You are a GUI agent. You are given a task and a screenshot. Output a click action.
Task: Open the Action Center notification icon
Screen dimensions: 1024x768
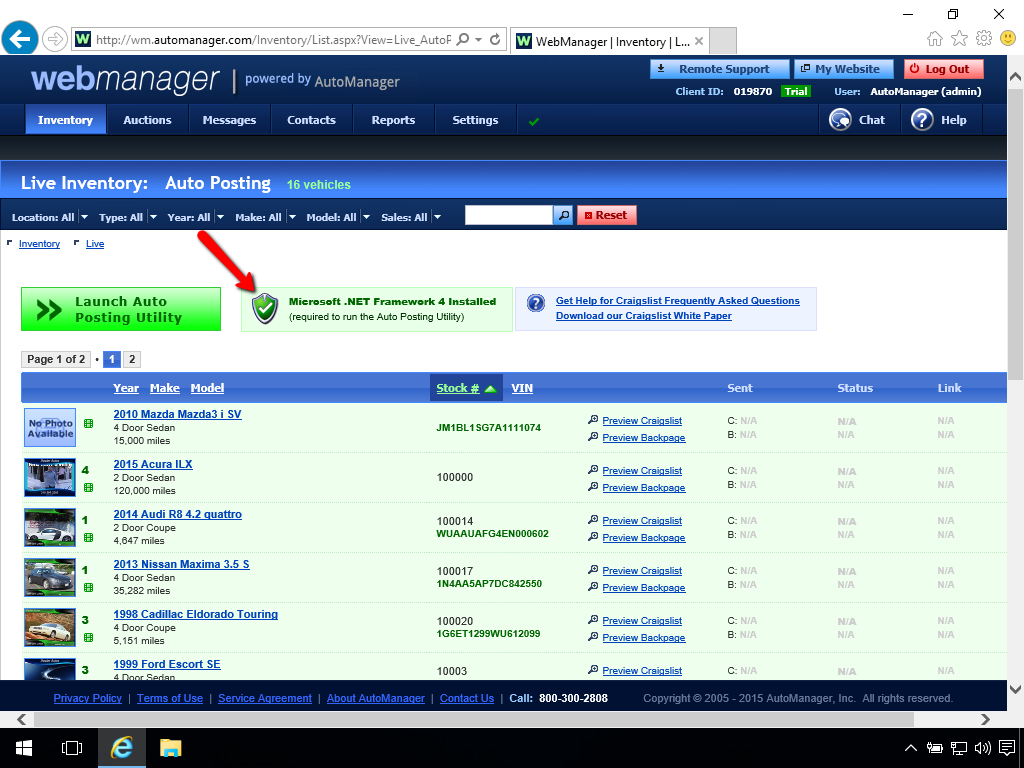coord(1007,748)
